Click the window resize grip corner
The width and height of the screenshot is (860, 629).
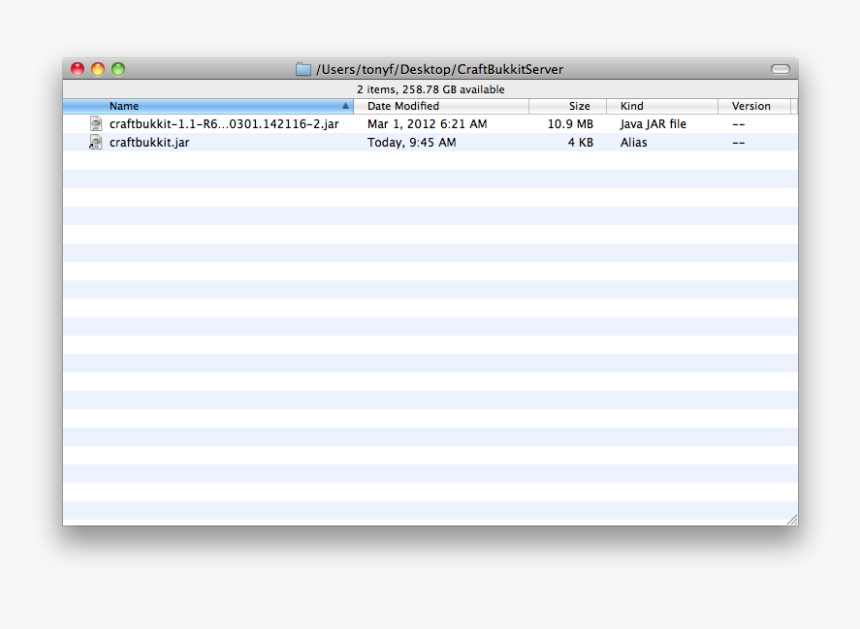tap(792, 520)
